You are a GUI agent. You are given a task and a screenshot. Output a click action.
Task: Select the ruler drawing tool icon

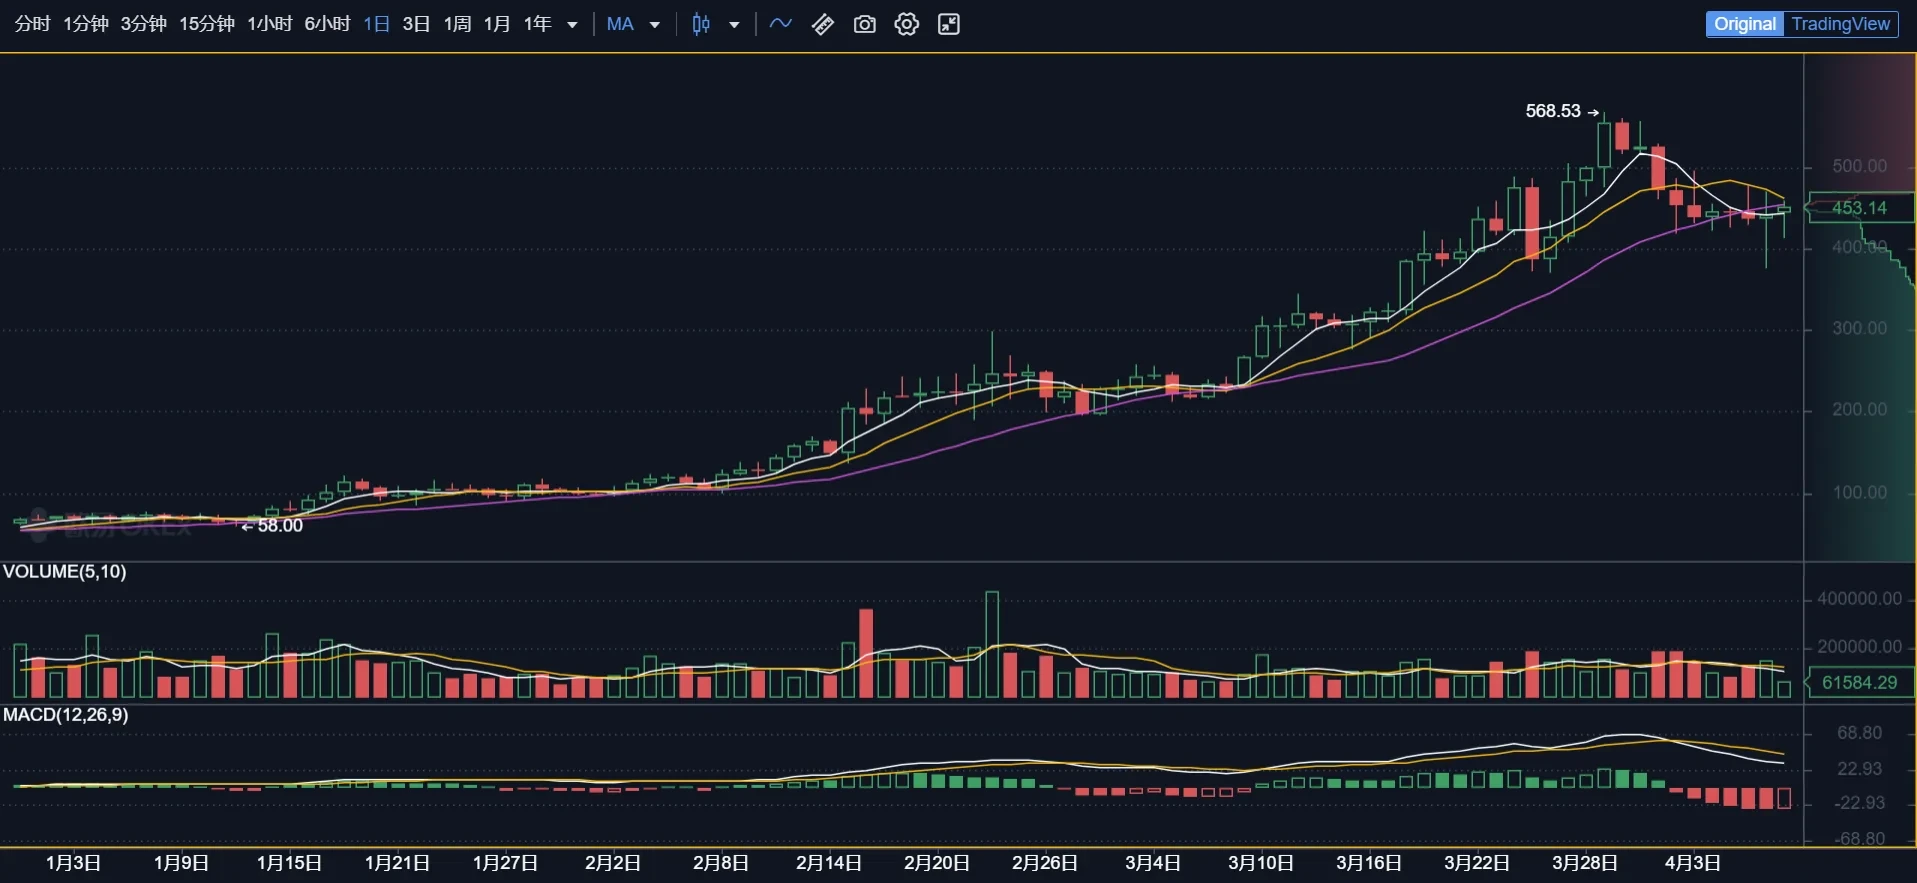click(x=823, y=24)
